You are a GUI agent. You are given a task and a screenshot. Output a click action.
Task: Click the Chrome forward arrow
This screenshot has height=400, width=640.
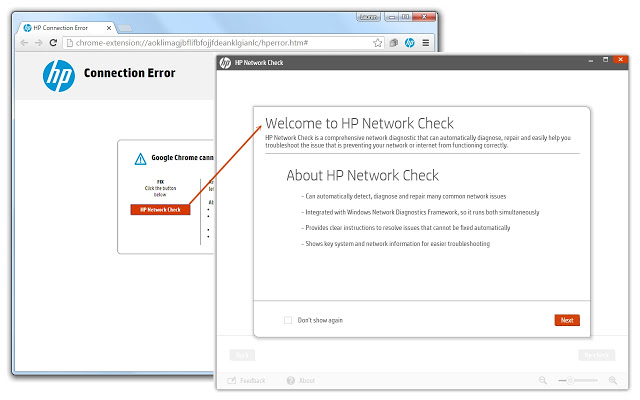(38, 43)
